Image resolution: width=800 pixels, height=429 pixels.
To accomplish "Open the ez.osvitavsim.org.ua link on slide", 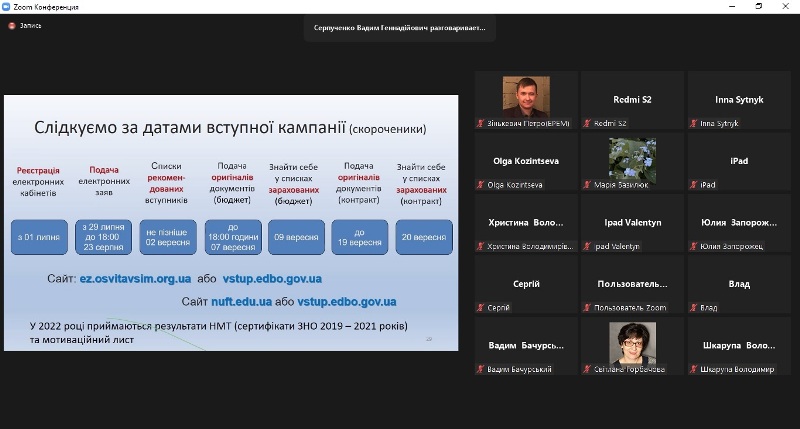I will pos(135,279).
